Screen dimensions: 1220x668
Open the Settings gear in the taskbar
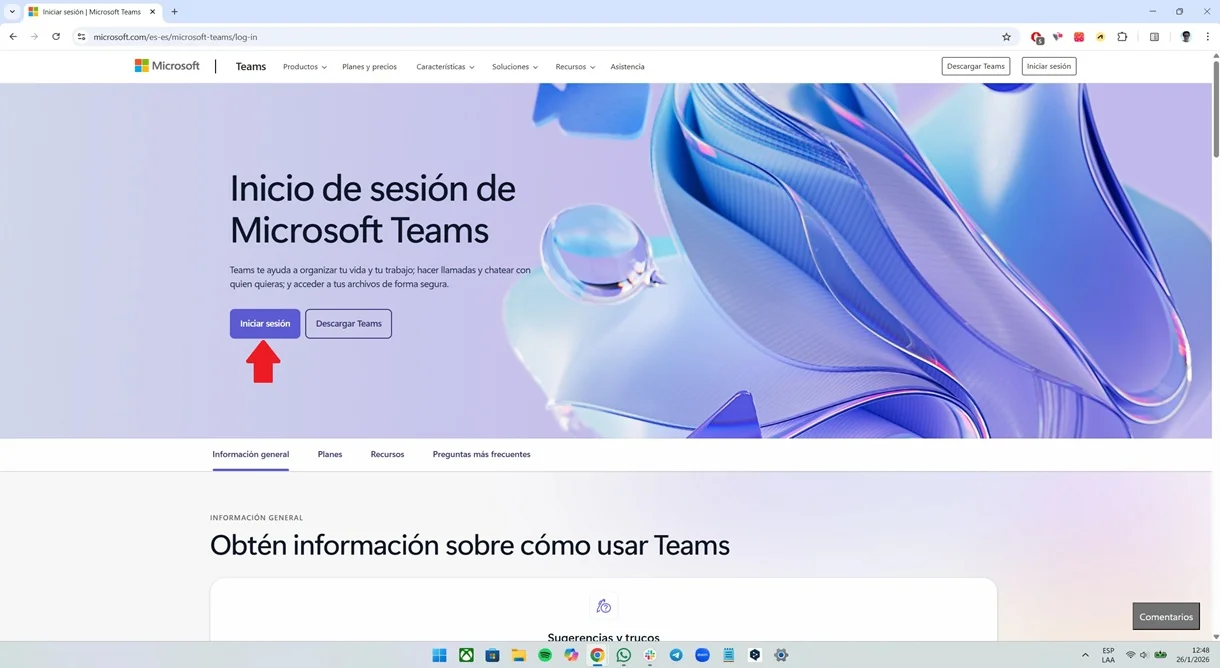pyautogui.click(x=781, y=655)
